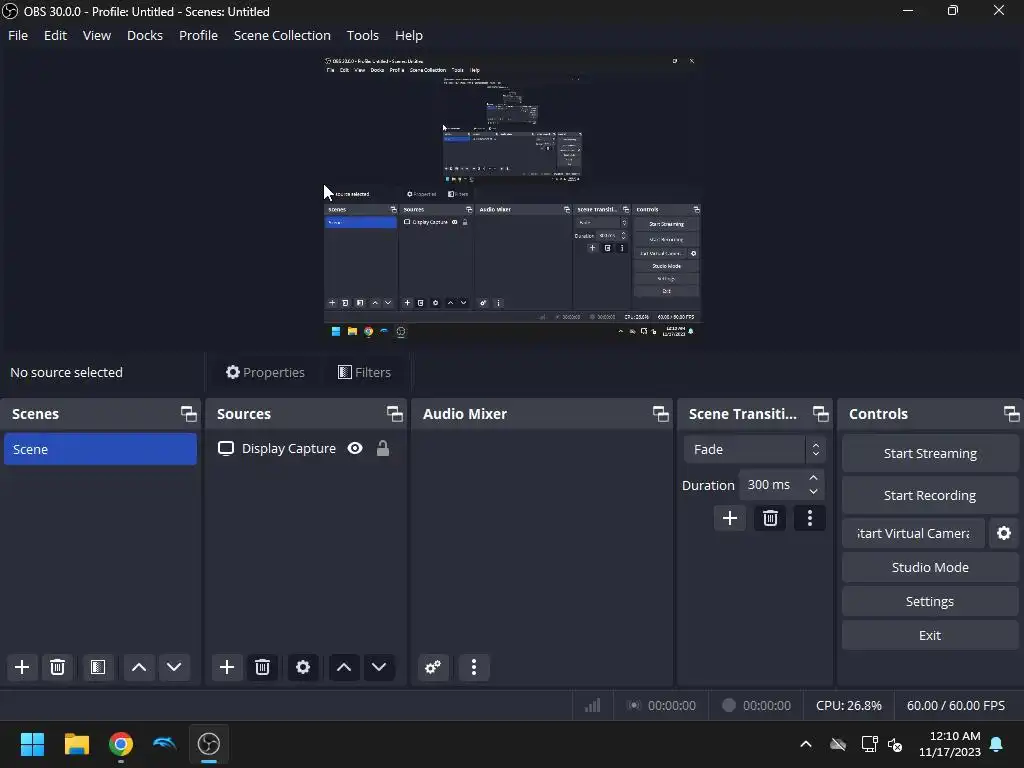Decrease transition duration with down arrow

click(x=814, y=492)
